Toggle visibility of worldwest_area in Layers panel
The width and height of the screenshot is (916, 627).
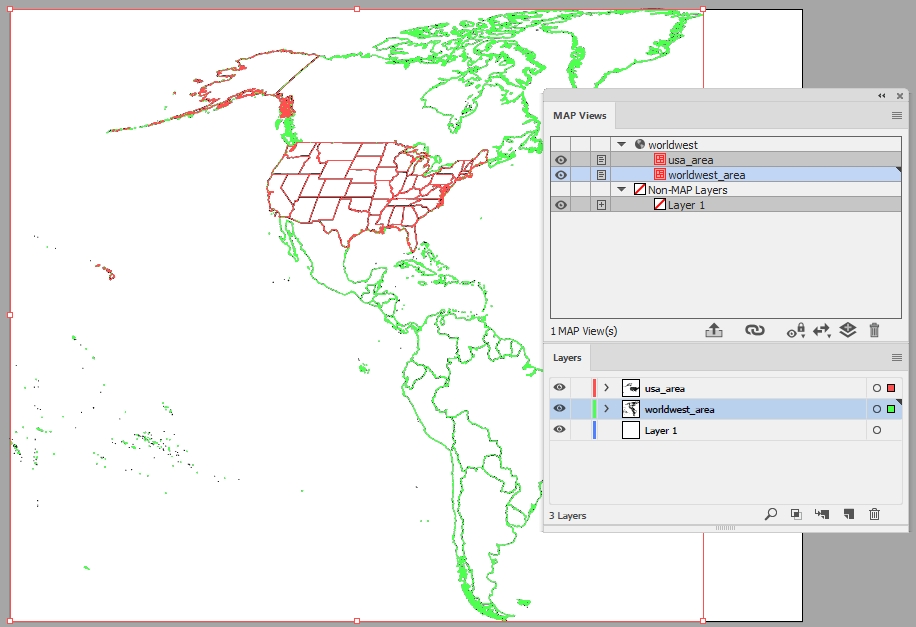coord(560,408)
